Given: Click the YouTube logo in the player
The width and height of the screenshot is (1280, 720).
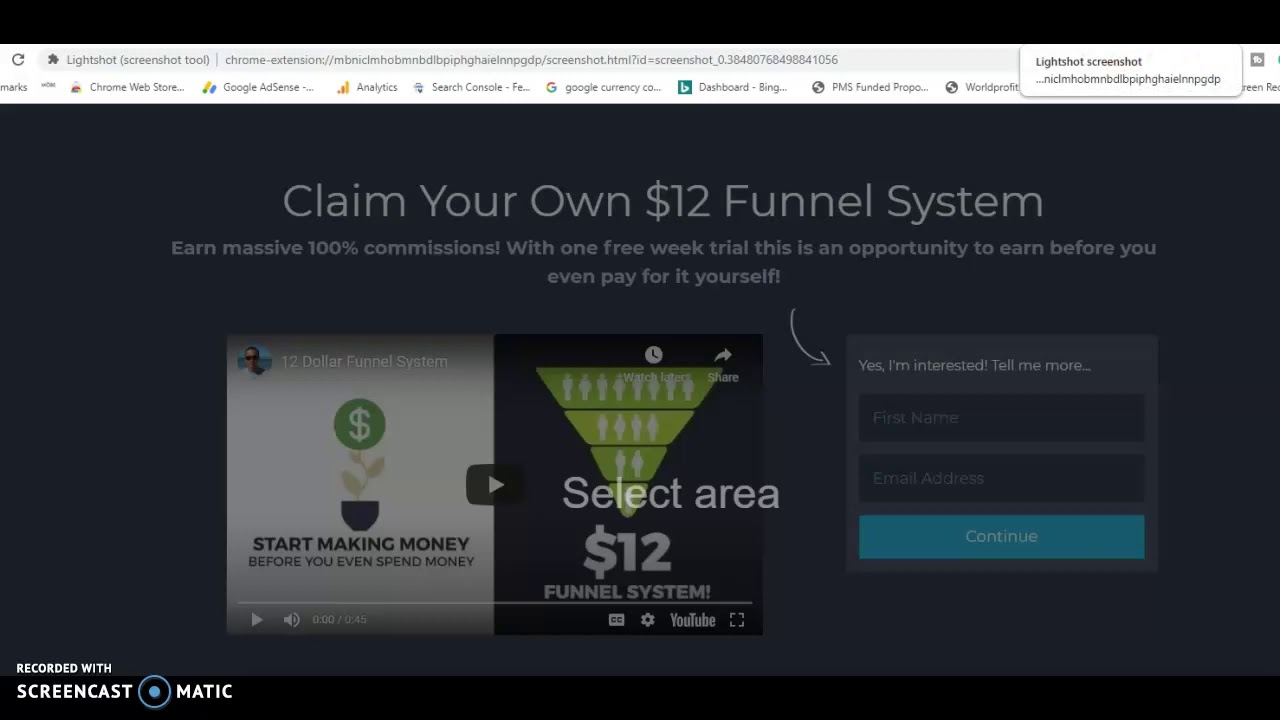Looking at the screenshot, I should pos(693,620).
